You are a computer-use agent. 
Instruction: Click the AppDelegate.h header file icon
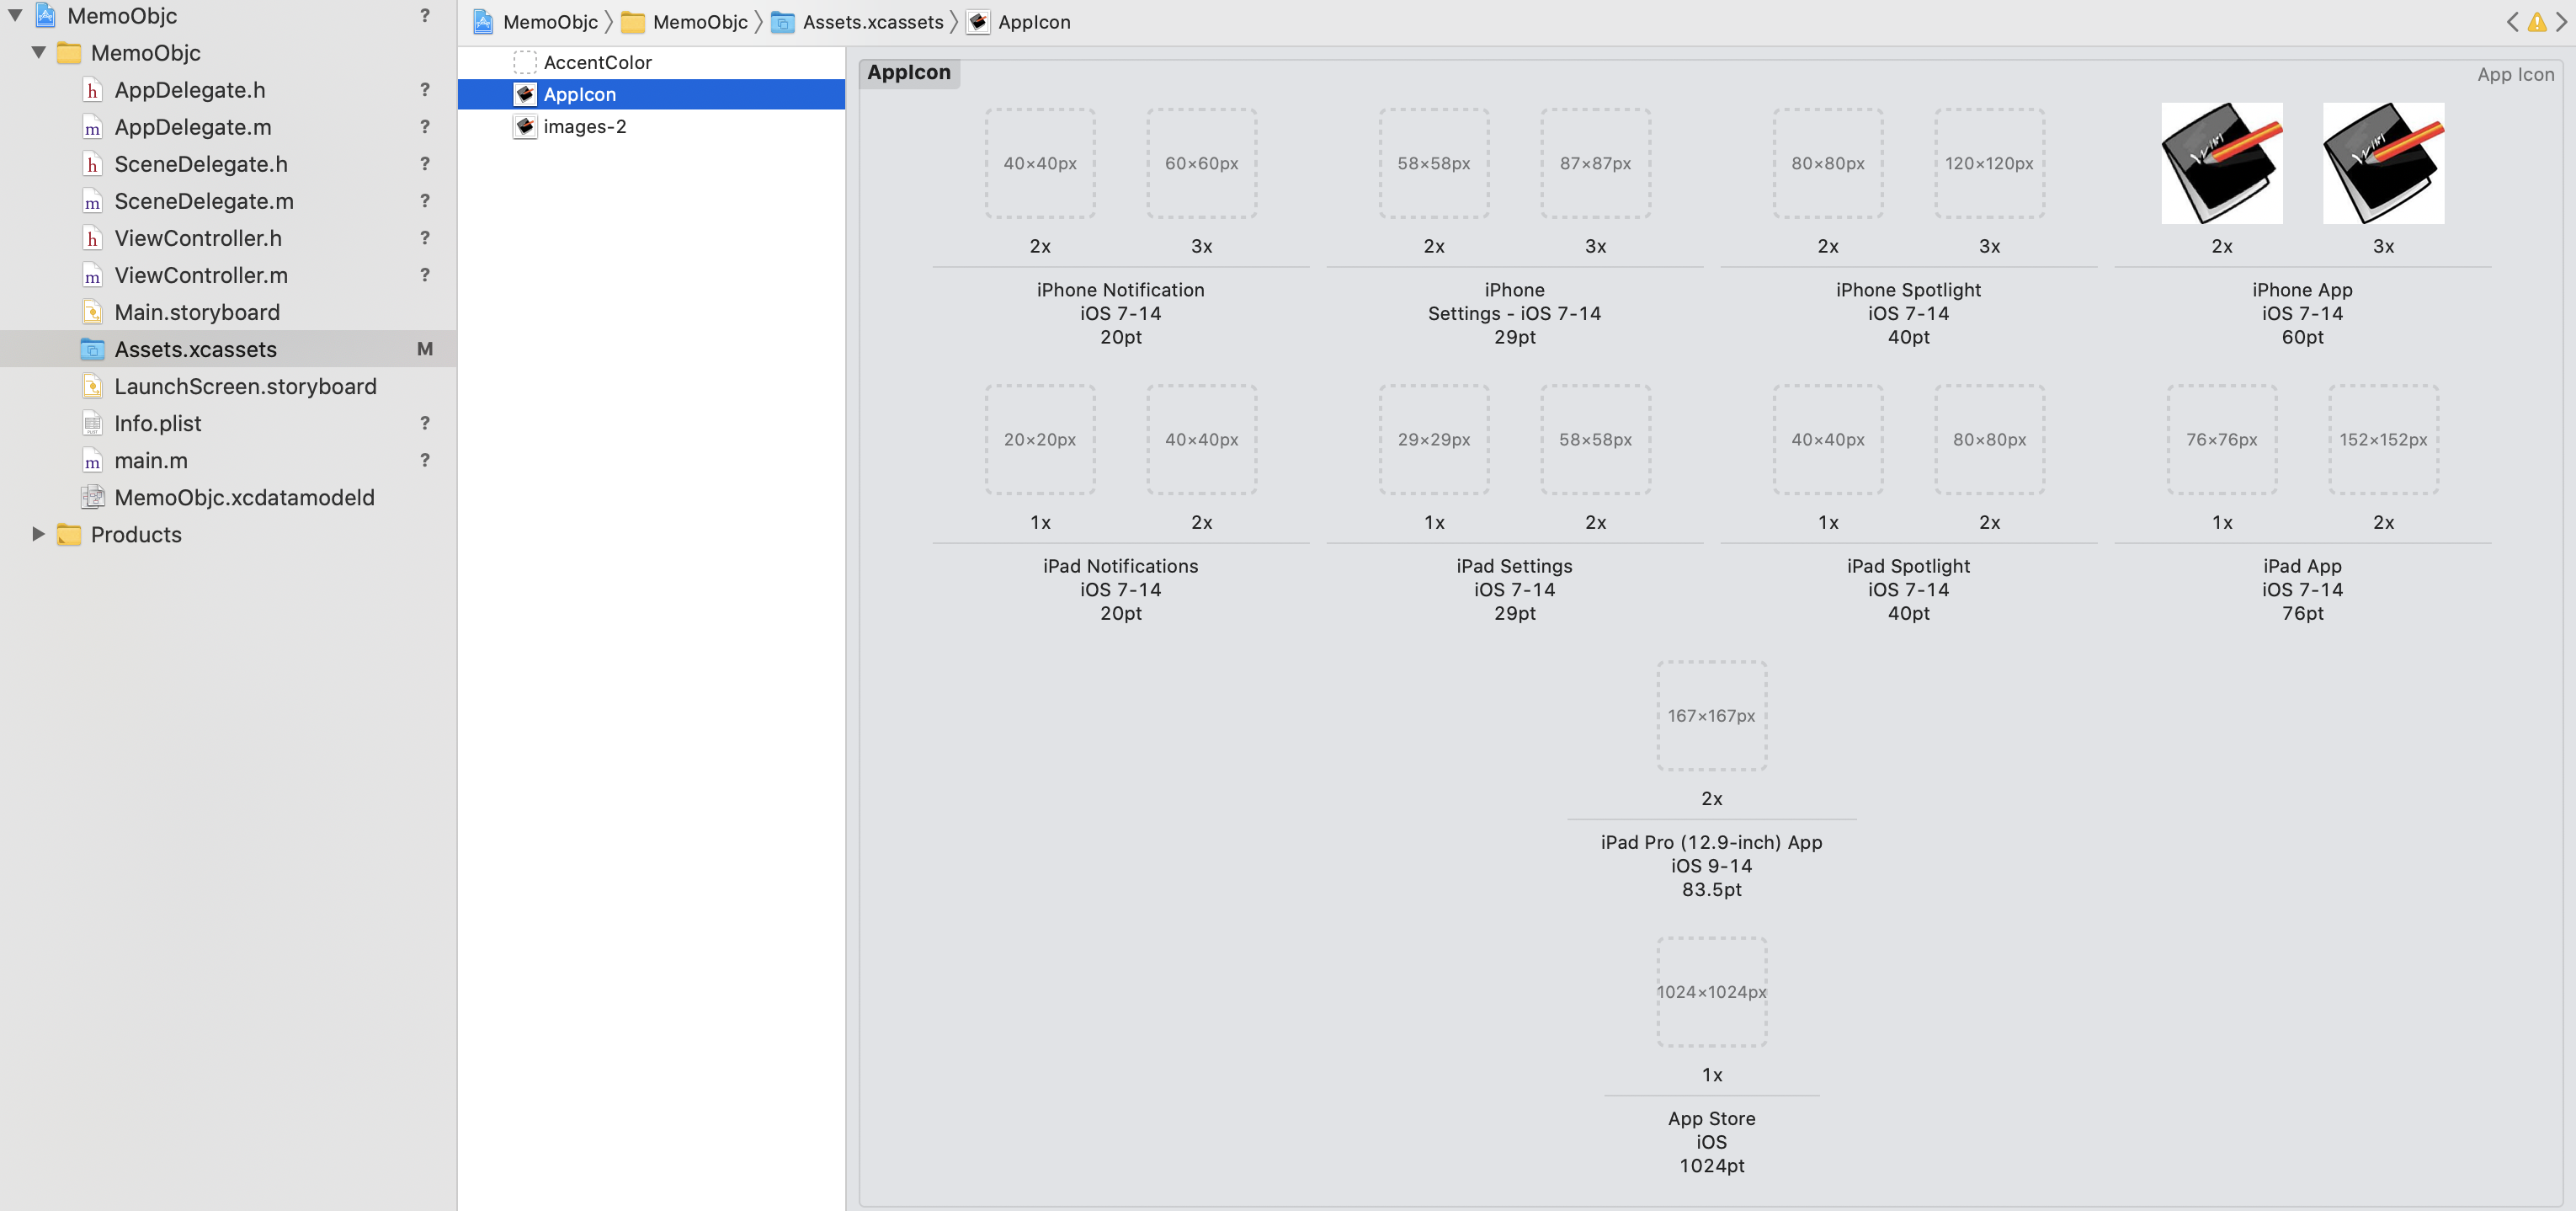(x=92, y=90)
